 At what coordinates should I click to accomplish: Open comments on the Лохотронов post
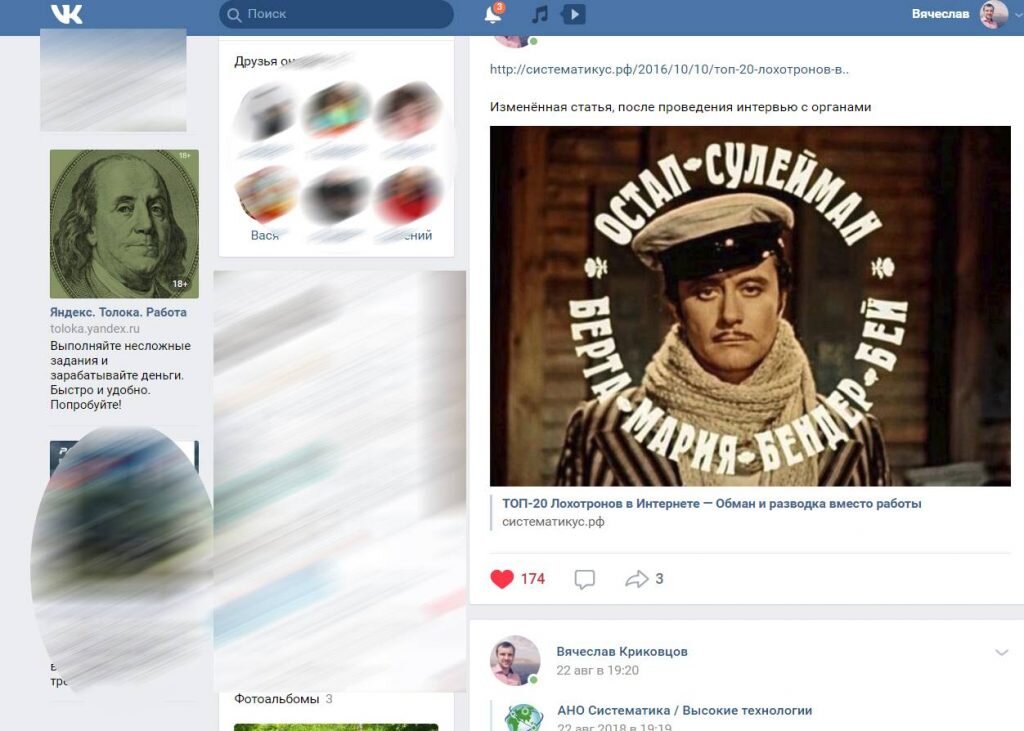click(x=584, y=579)
